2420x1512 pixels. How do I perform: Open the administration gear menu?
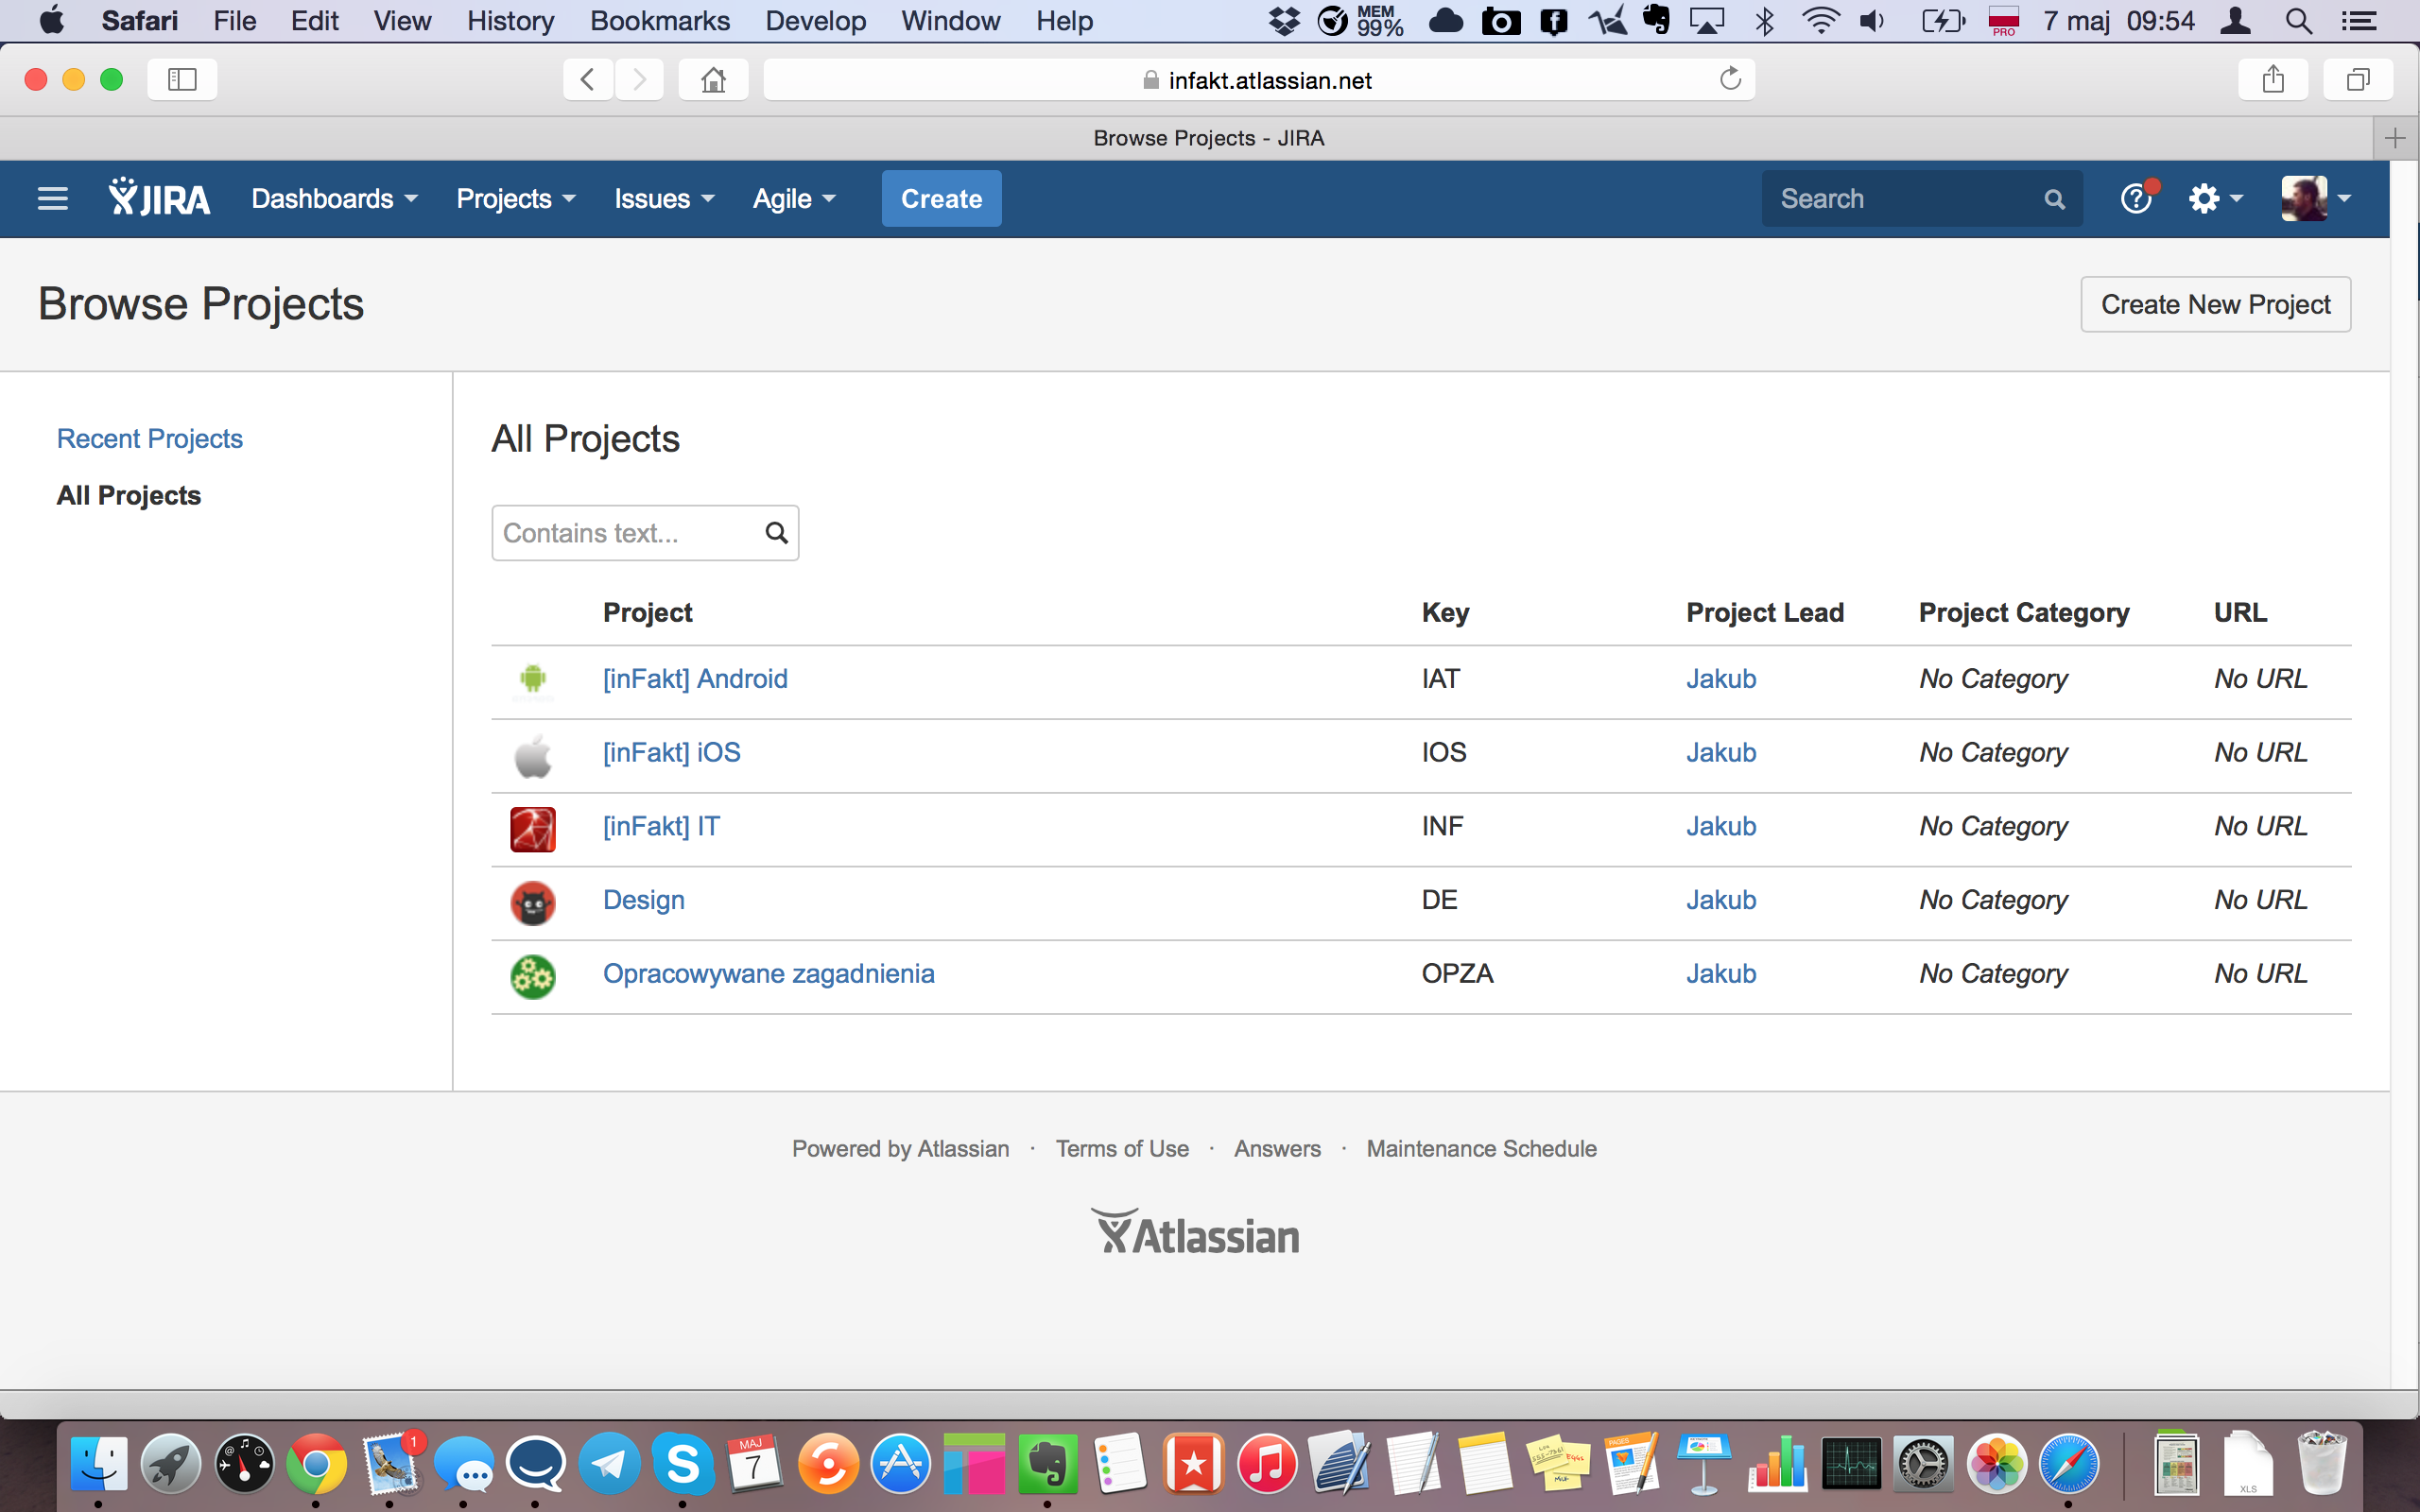(x=2214, y=198)
